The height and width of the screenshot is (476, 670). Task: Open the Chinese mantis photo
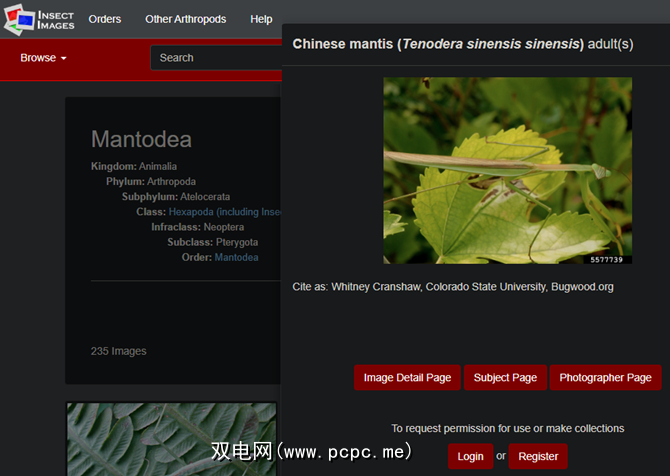point(508,170)
